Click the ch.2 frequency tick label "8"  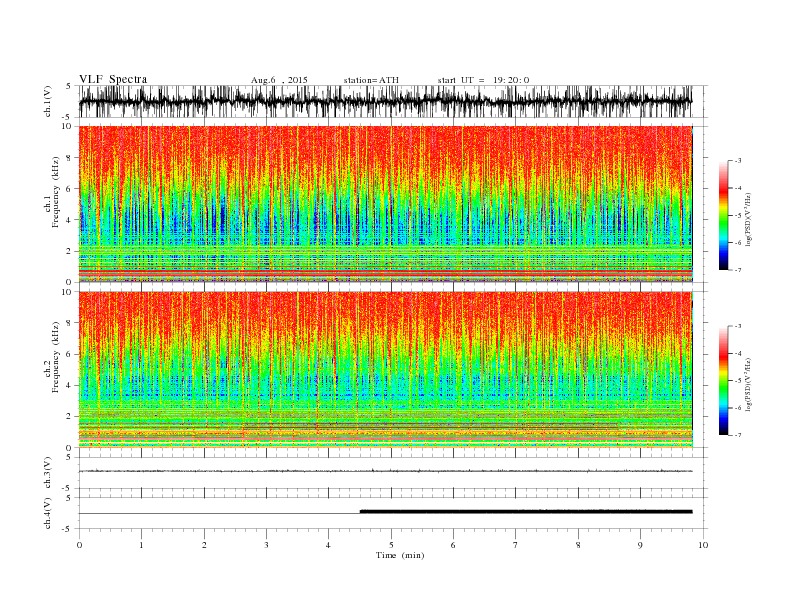pyautogui.click(x=70, y=323)
